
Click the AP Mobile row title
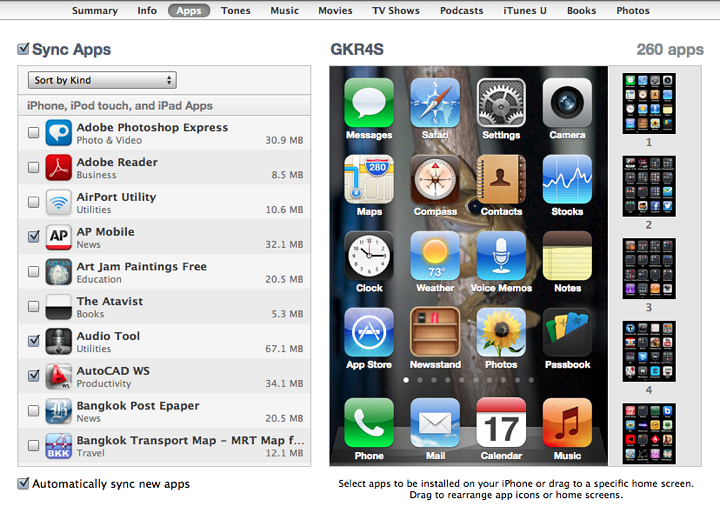point(106,232)
